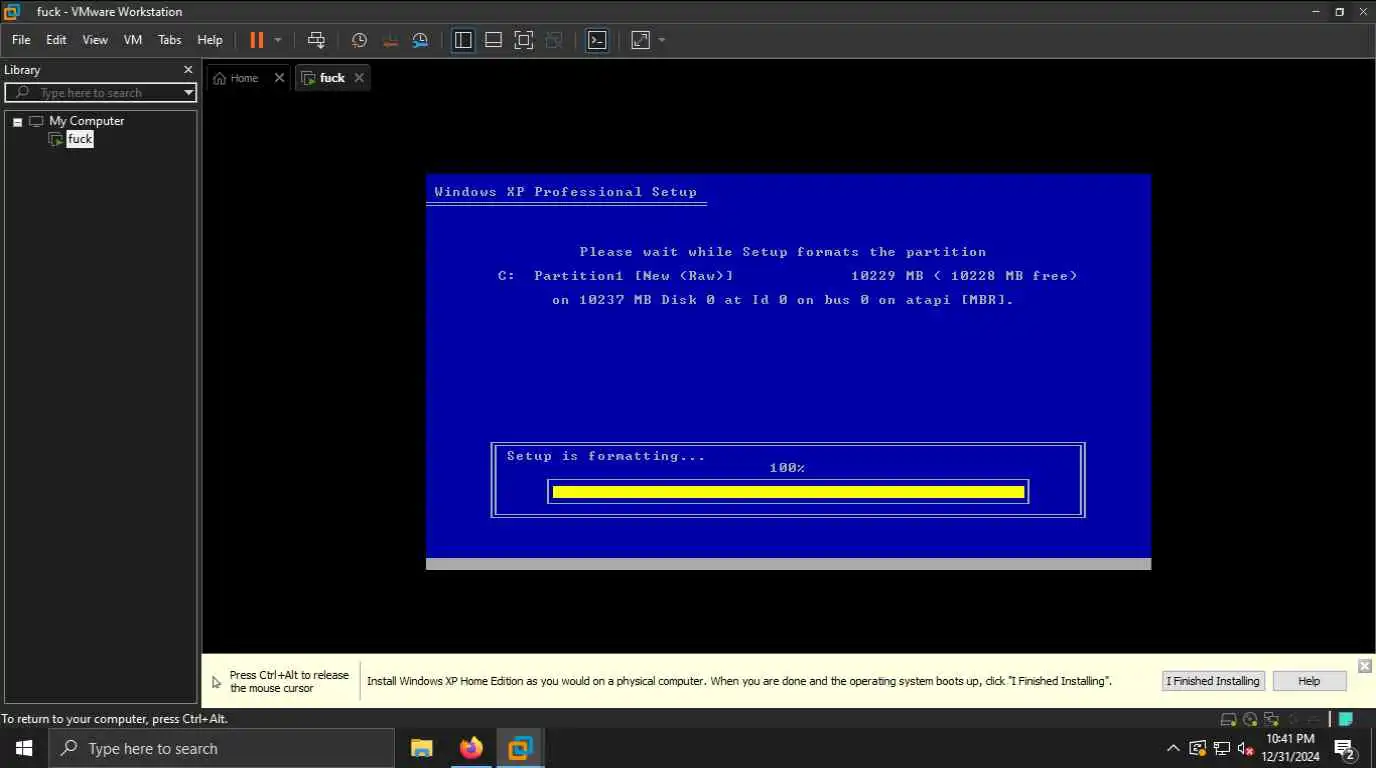Suspend the VM with the orange pause button
Screen dimensions: 1376x768
(257, 40)
